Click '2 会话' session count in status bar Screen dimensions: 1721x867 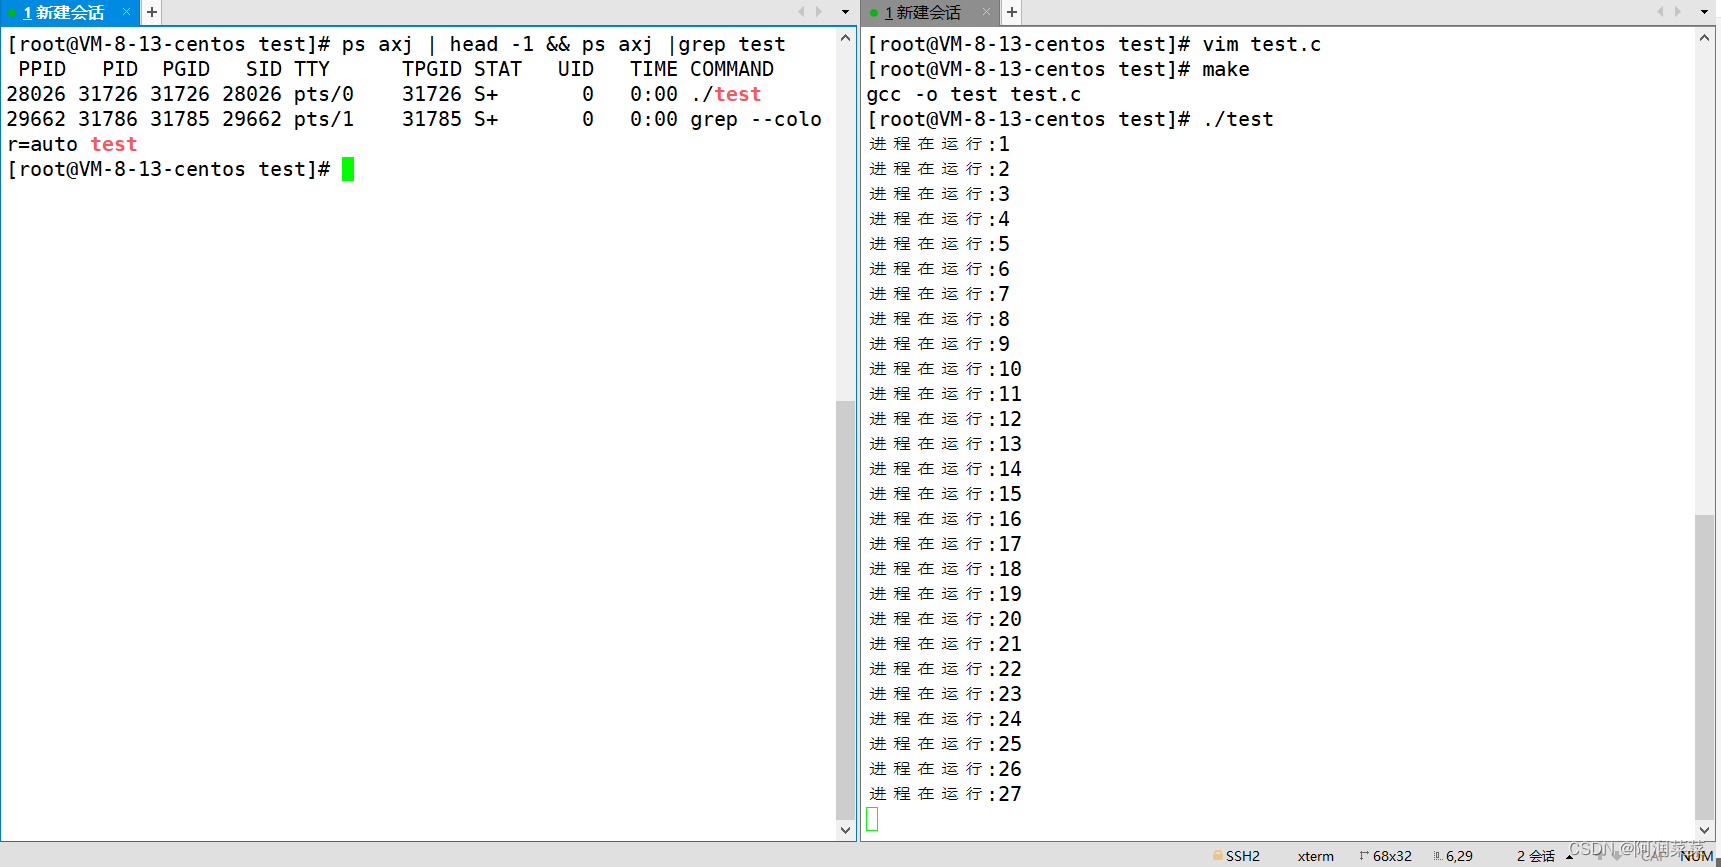click(1536, 856)
